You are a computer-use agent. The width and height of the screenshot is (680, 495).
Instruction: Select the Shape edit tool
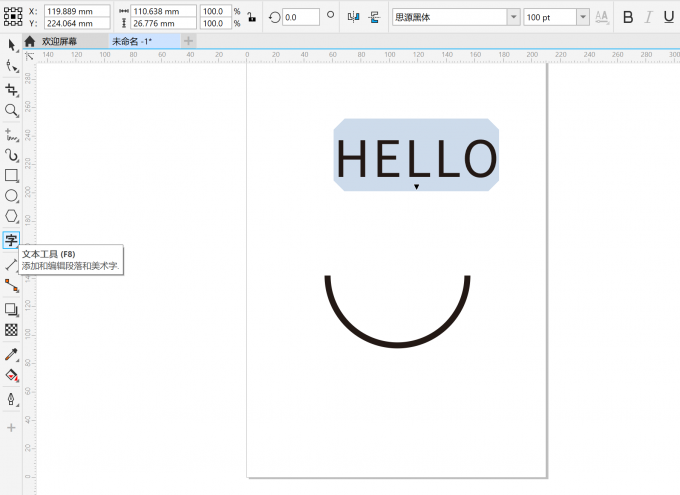(11, 66)
